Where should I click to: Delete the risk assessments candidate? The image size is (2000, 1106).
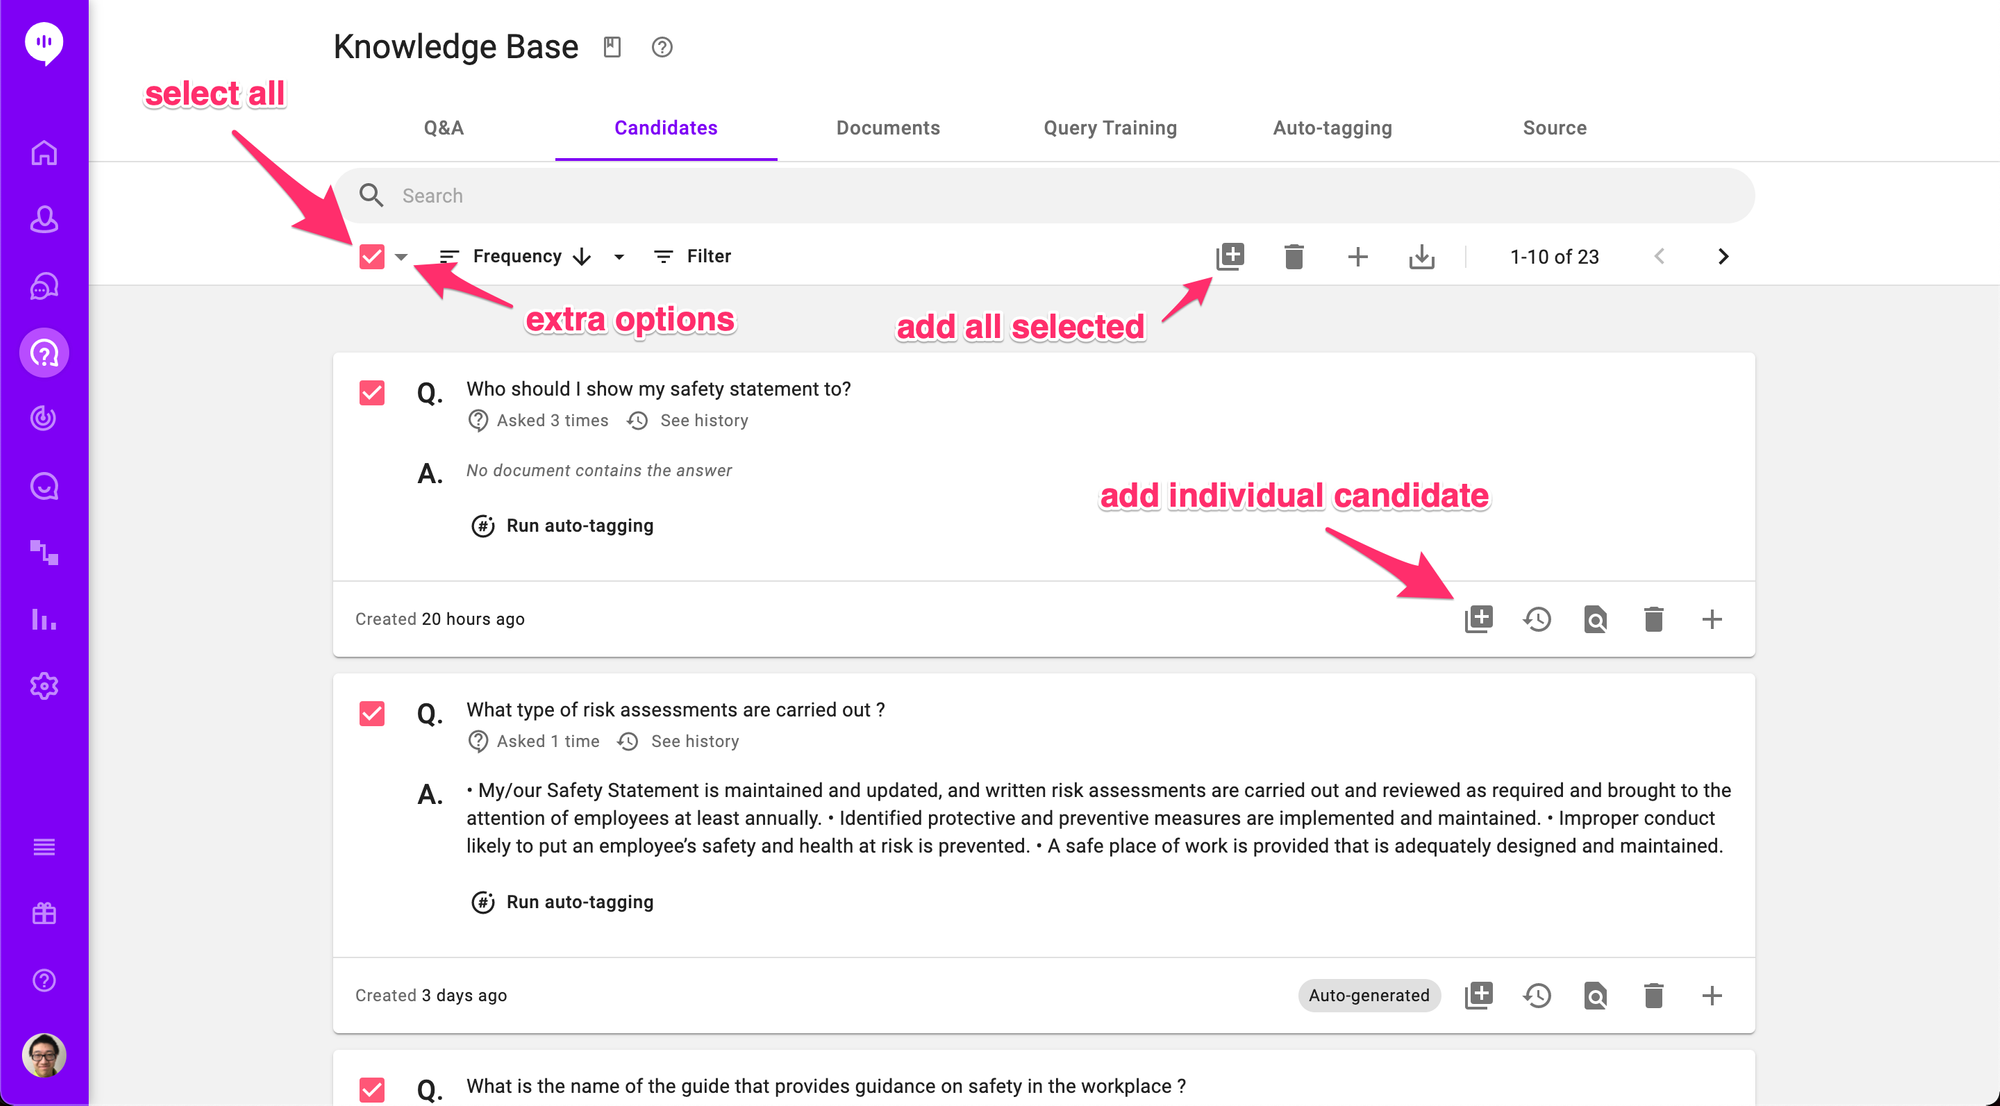pos(1653,996)
